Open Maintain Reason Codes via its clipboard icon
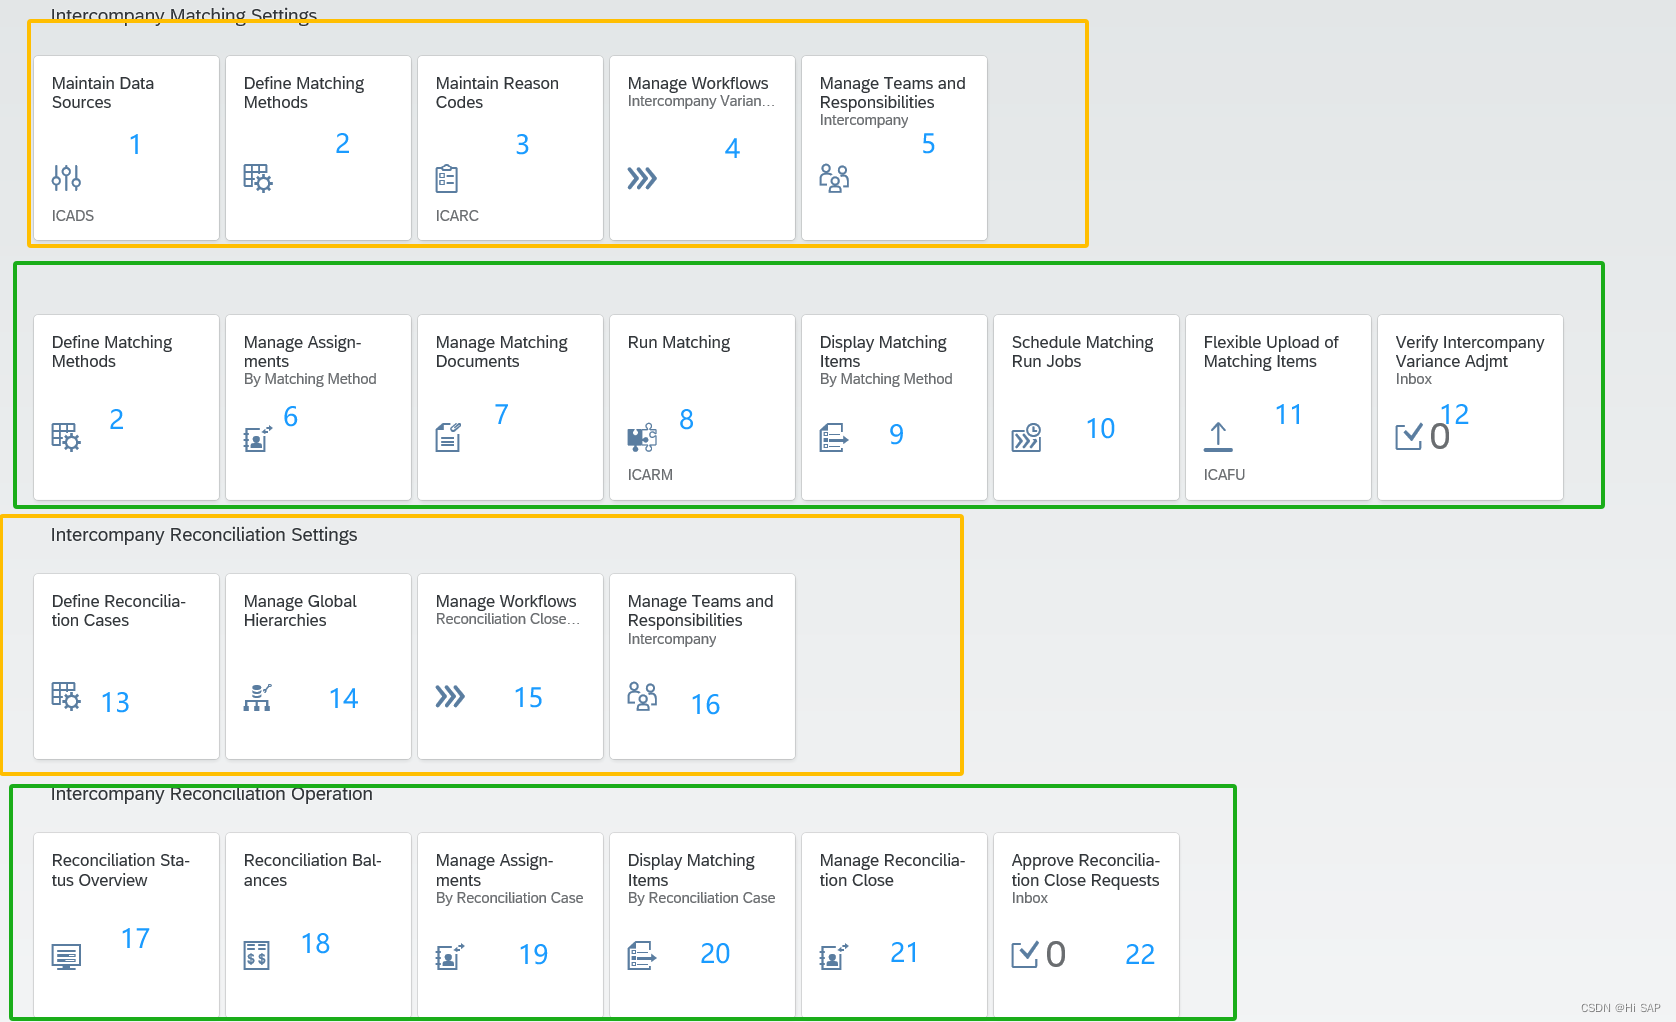The width and height of the screenshot is (1676, 1022). point(448,179)
